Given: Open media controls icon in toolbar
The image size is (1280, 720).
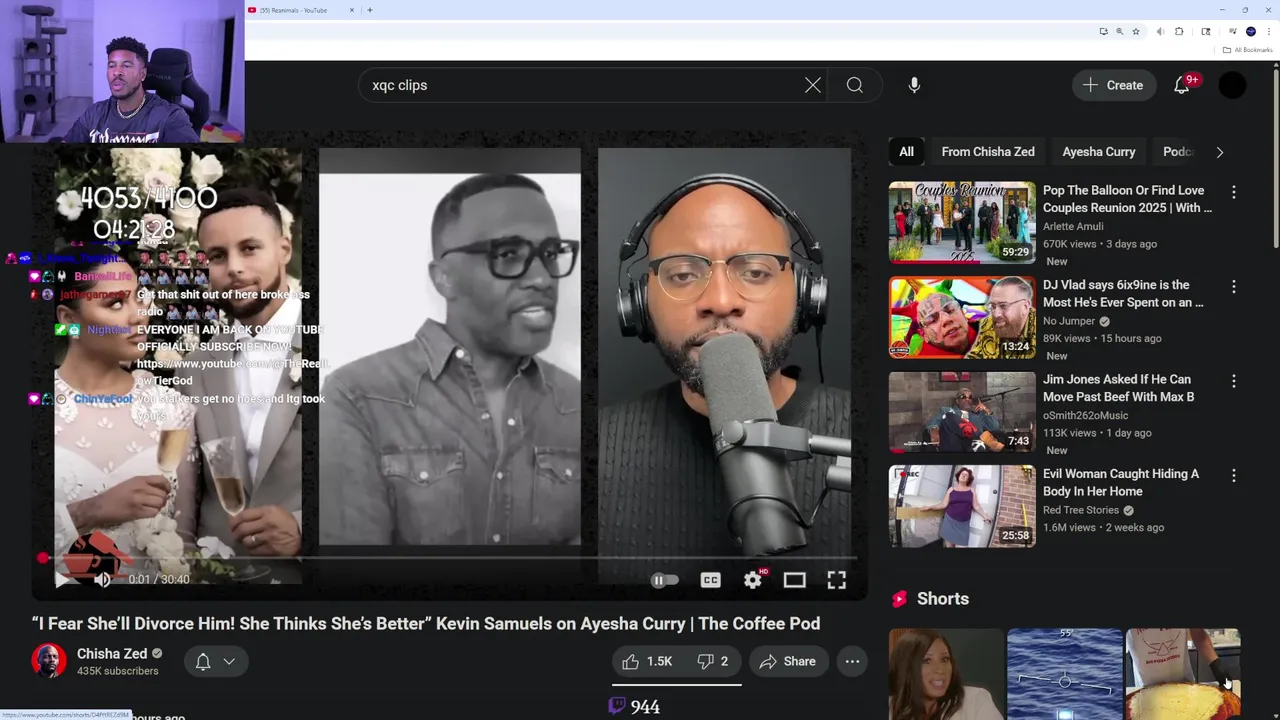Looking at the screenshot, I should pyautogui.click(x=1233, y=31).
